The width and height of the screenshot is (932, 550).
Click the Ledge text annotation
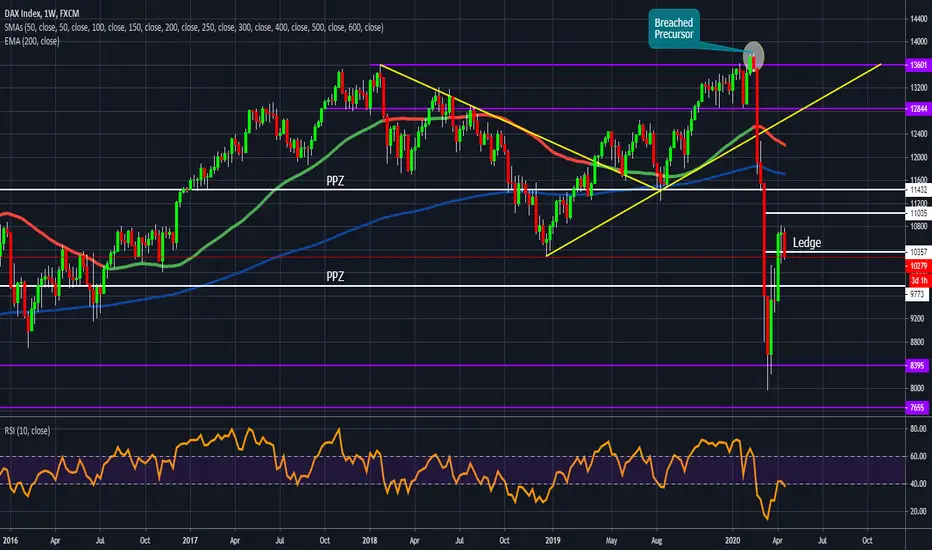[807, 243]
